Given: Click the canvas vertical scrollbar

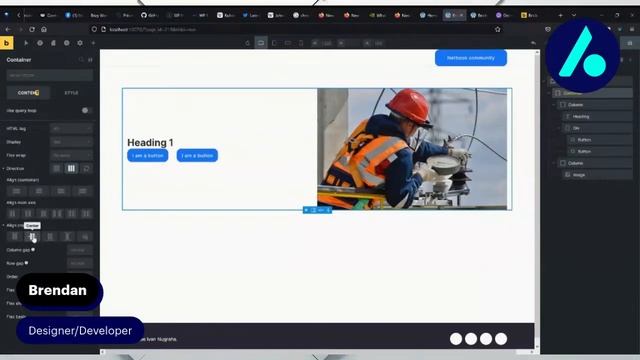Looking at the screenshot, I should pos(537,199).
